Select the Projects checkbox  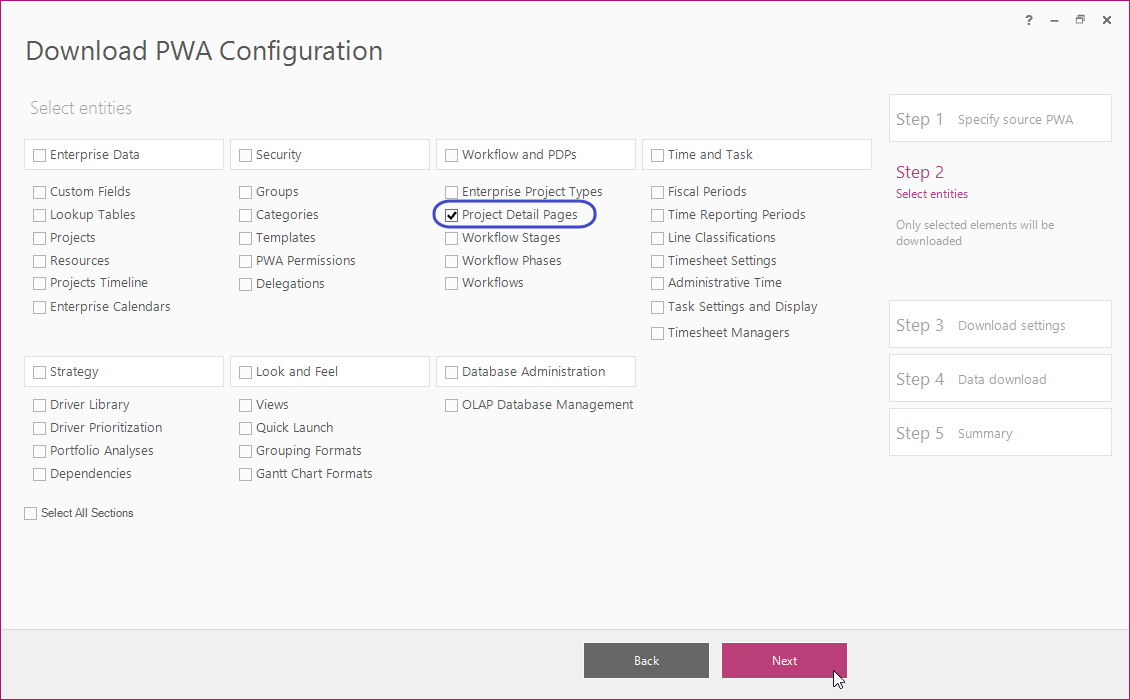[x=40, y=239]
